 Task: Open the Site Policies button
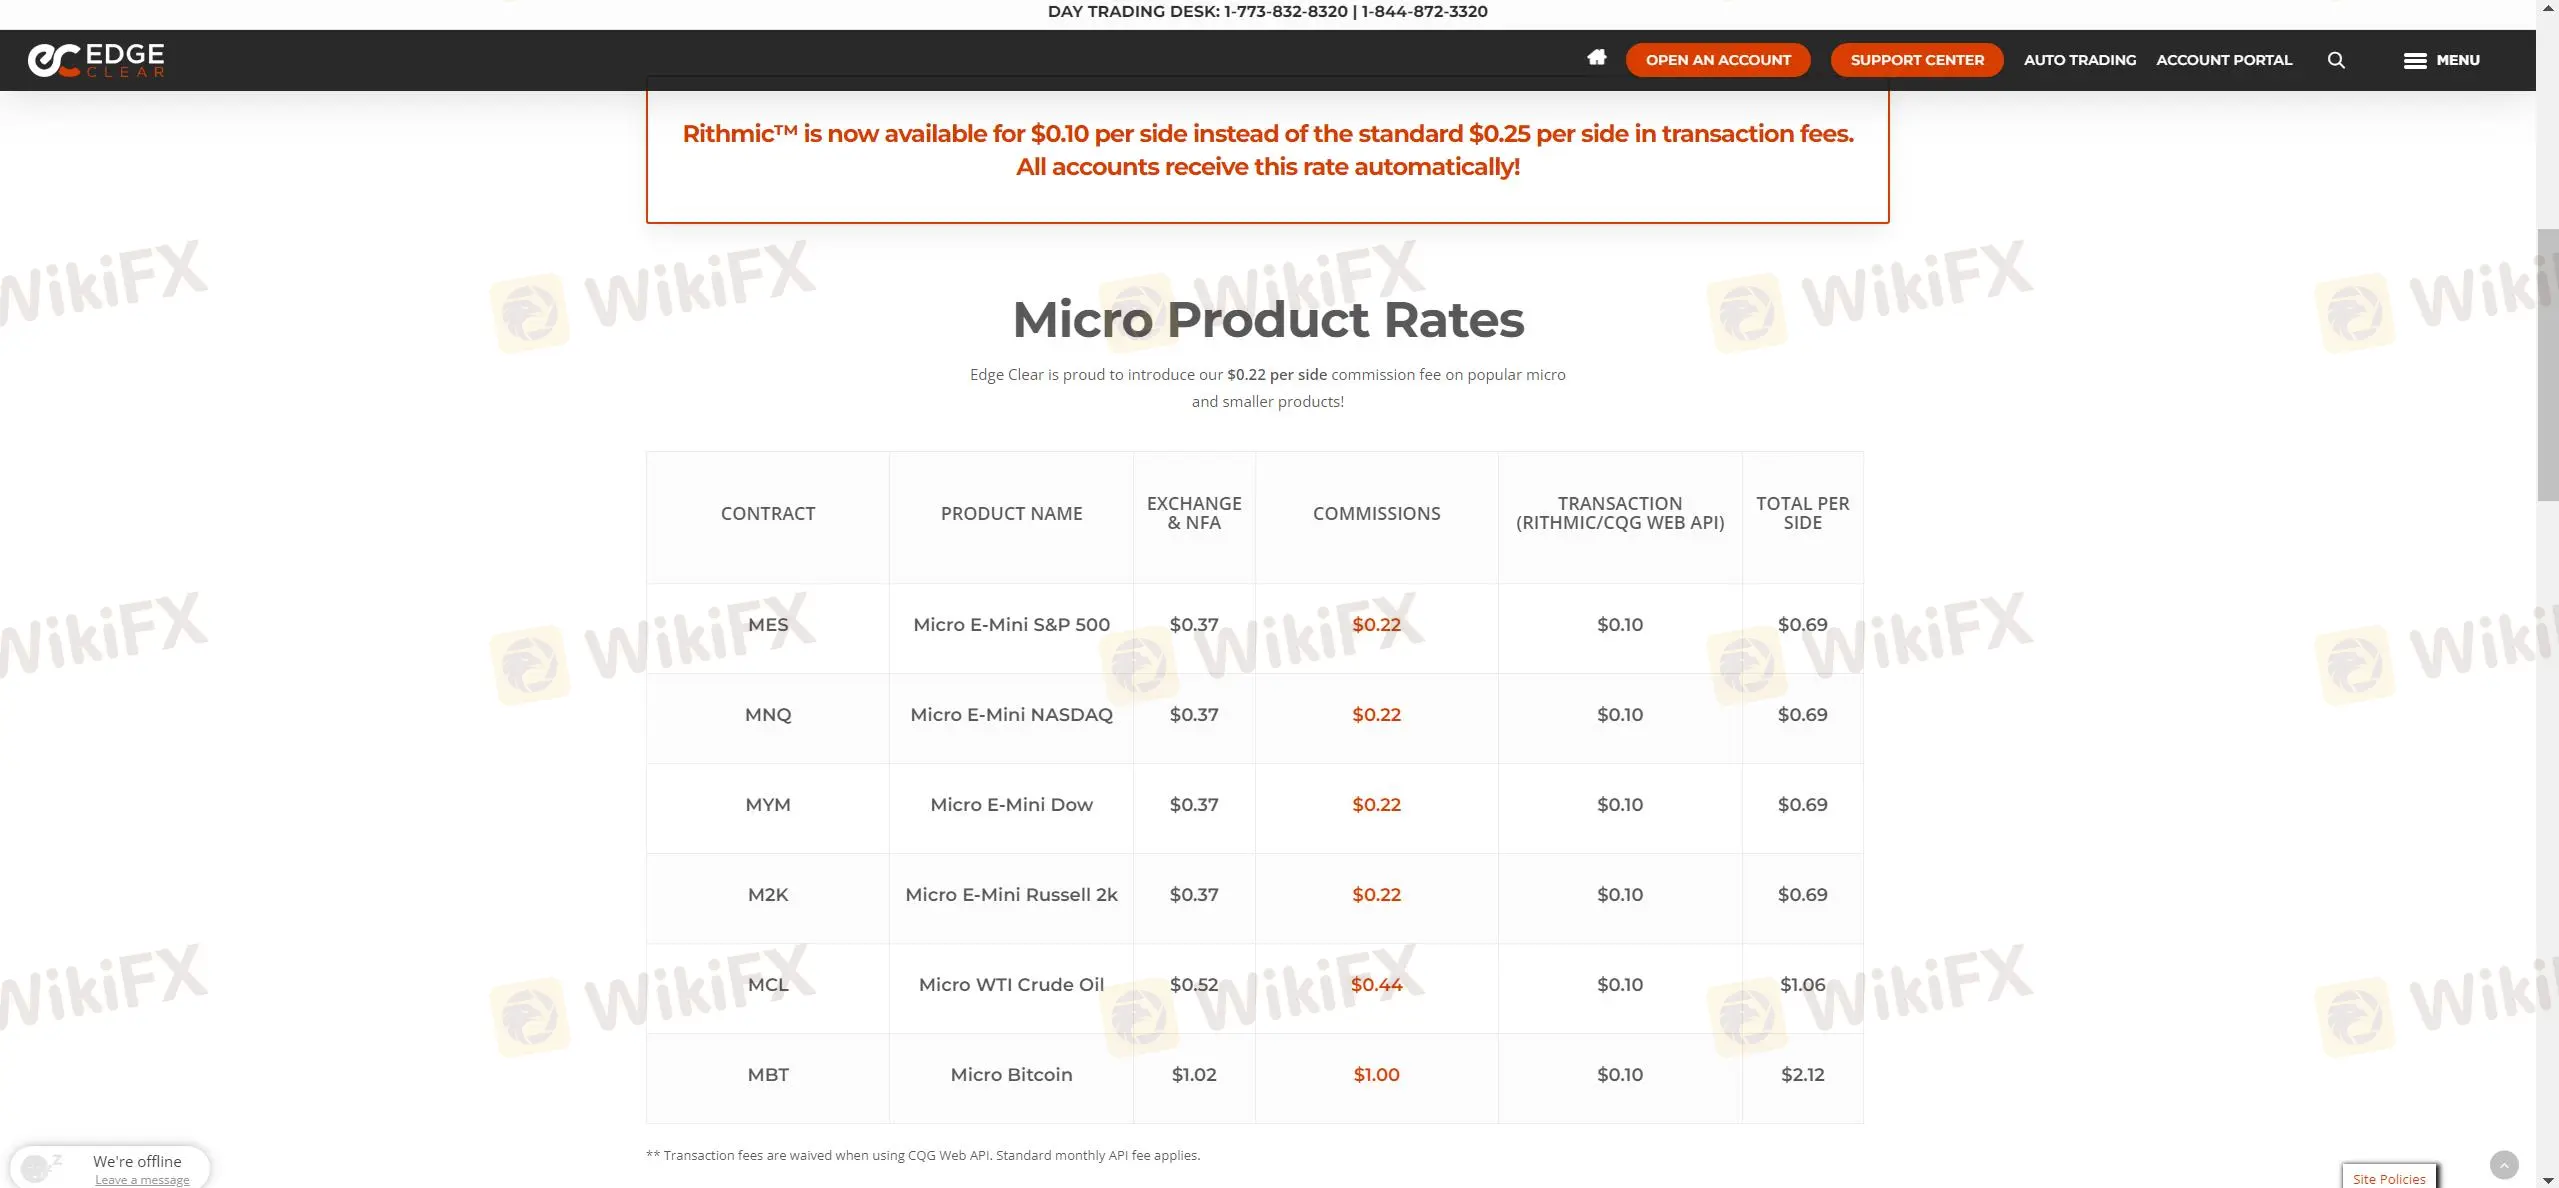pos(2388,1178)
